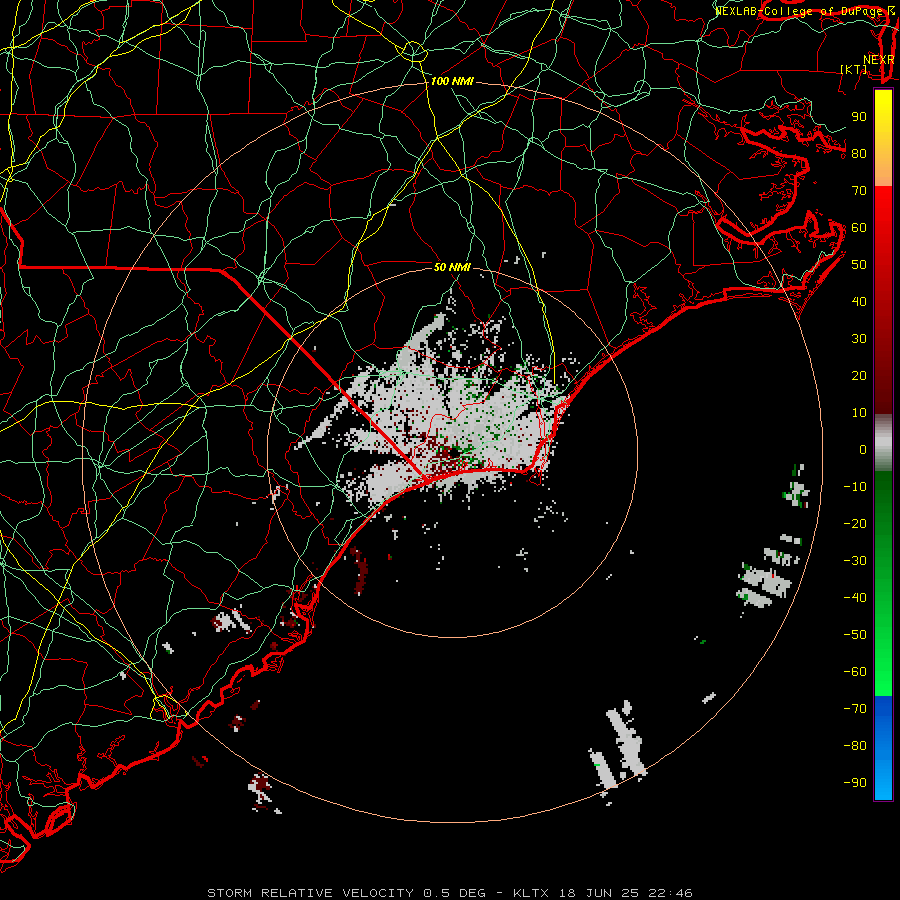Viewport: 900px width, 900px height.
Task: Click the blue band of the color scale
Action: pos(883,746)
